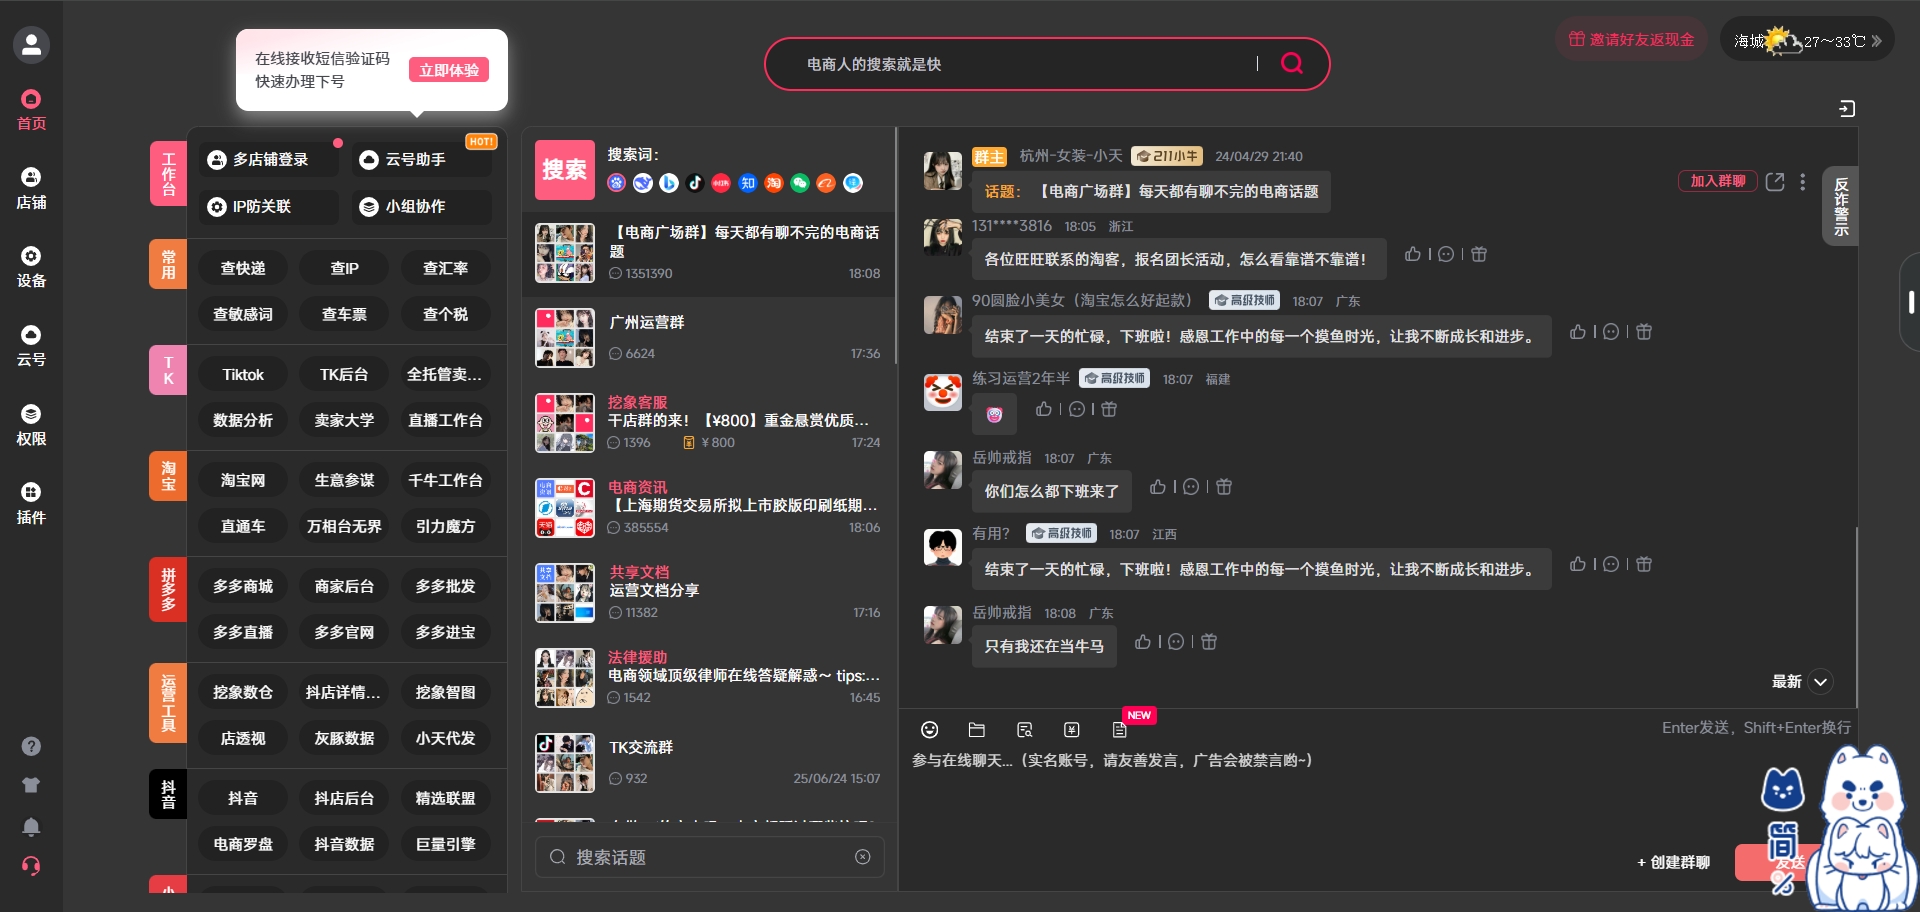
Task: Like 岳帅戒指's message 只有我还在当牛马
Action: pyautogui.click(x=1143, y=642)
